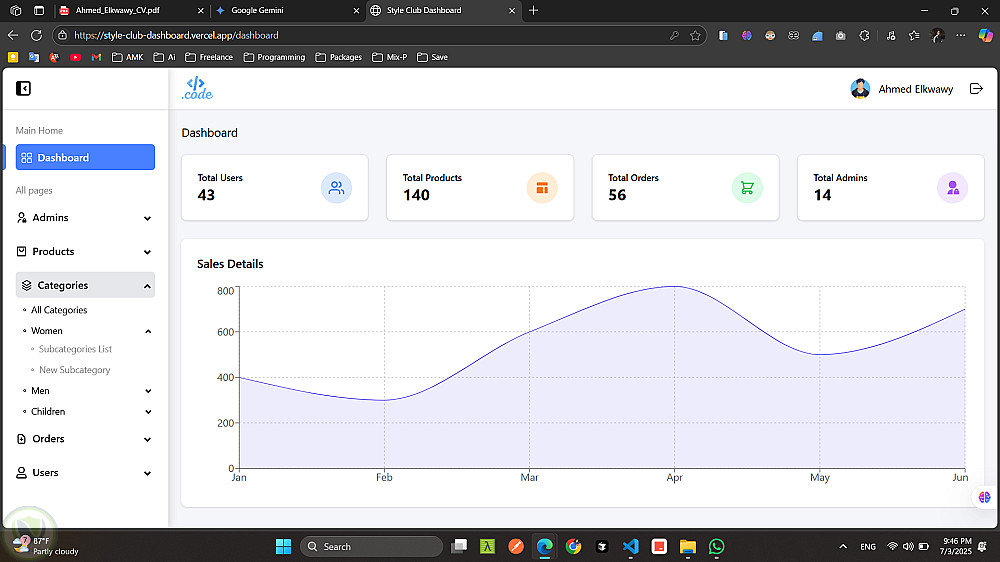Open the AMK bookmarks folder

(128, 57)
